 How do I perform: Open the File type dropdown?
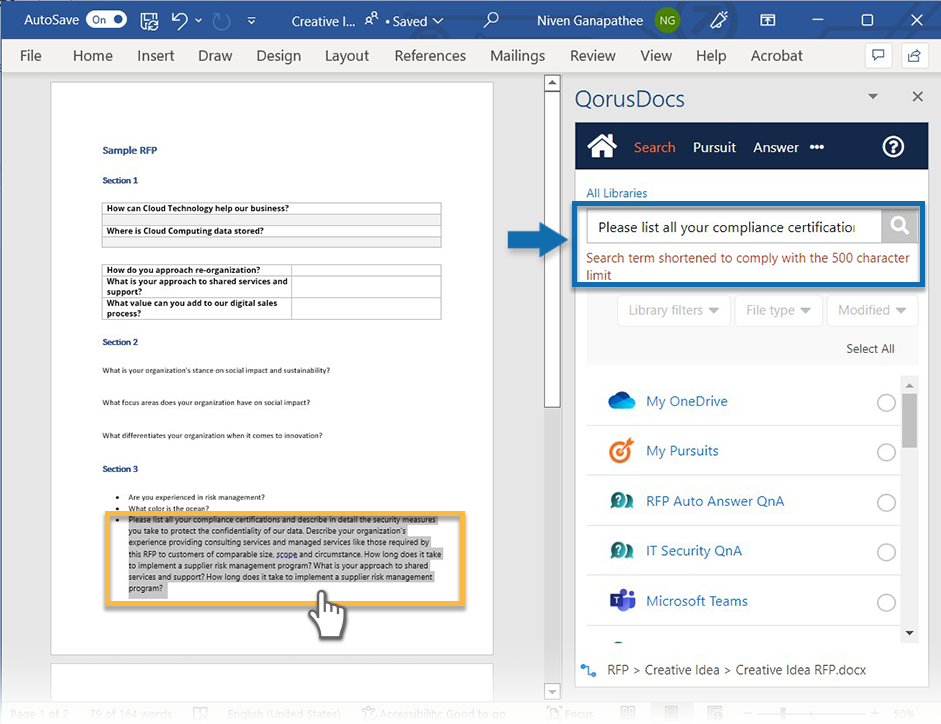[x=778, y=310]
